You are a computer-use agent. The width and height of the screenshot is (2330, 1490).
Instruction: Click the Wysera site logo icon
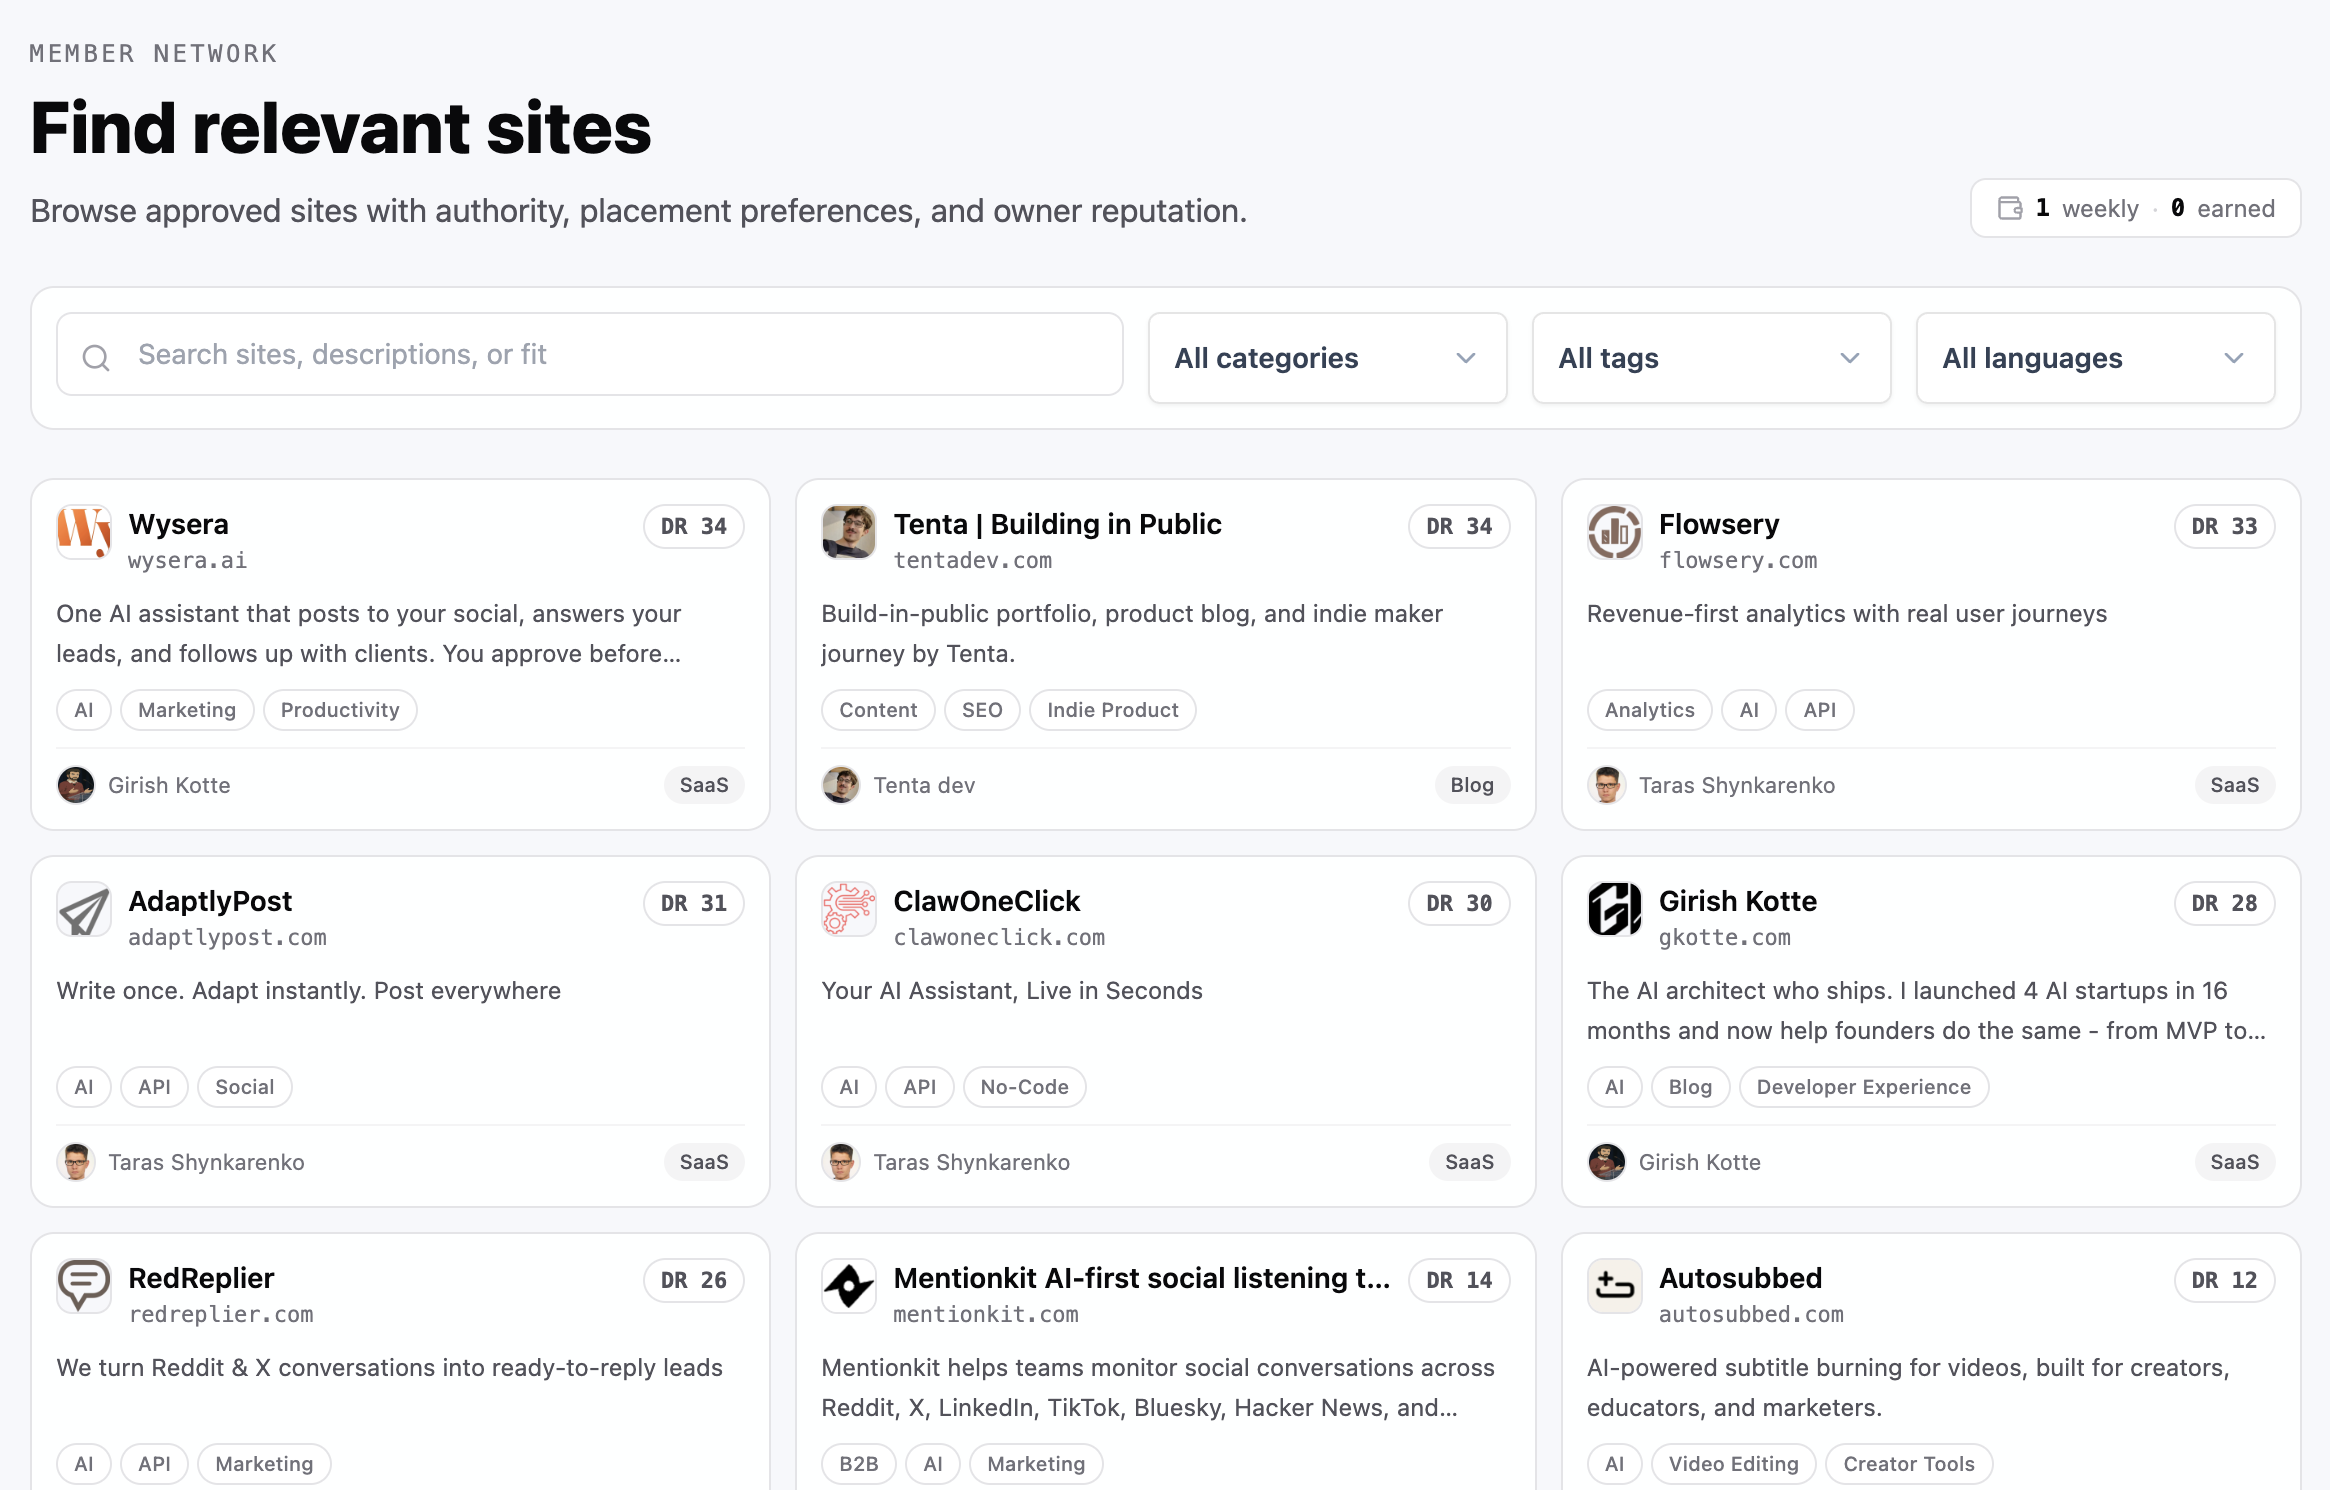(84, 532)
